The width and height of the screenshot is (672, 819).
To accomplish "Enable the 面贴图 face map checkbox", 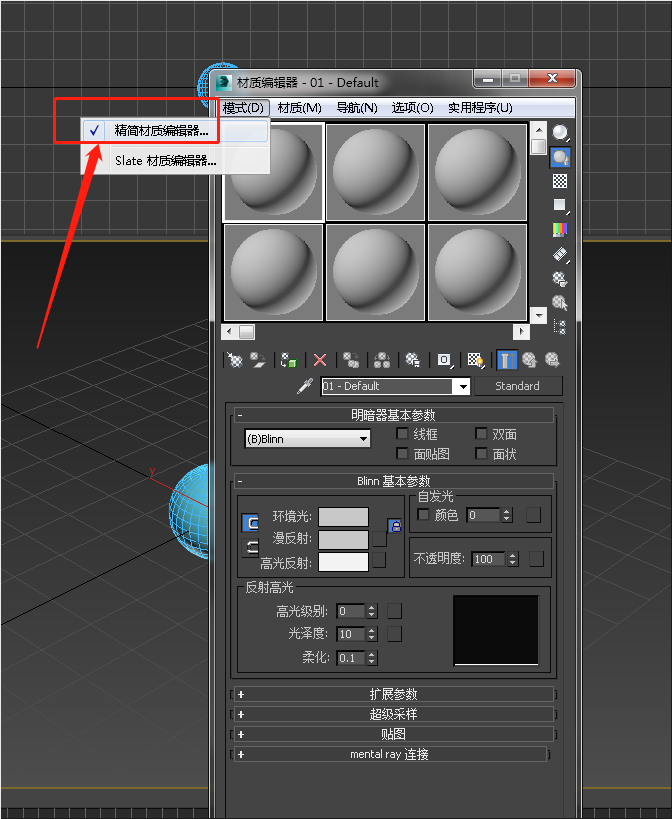I will [402, 453].
